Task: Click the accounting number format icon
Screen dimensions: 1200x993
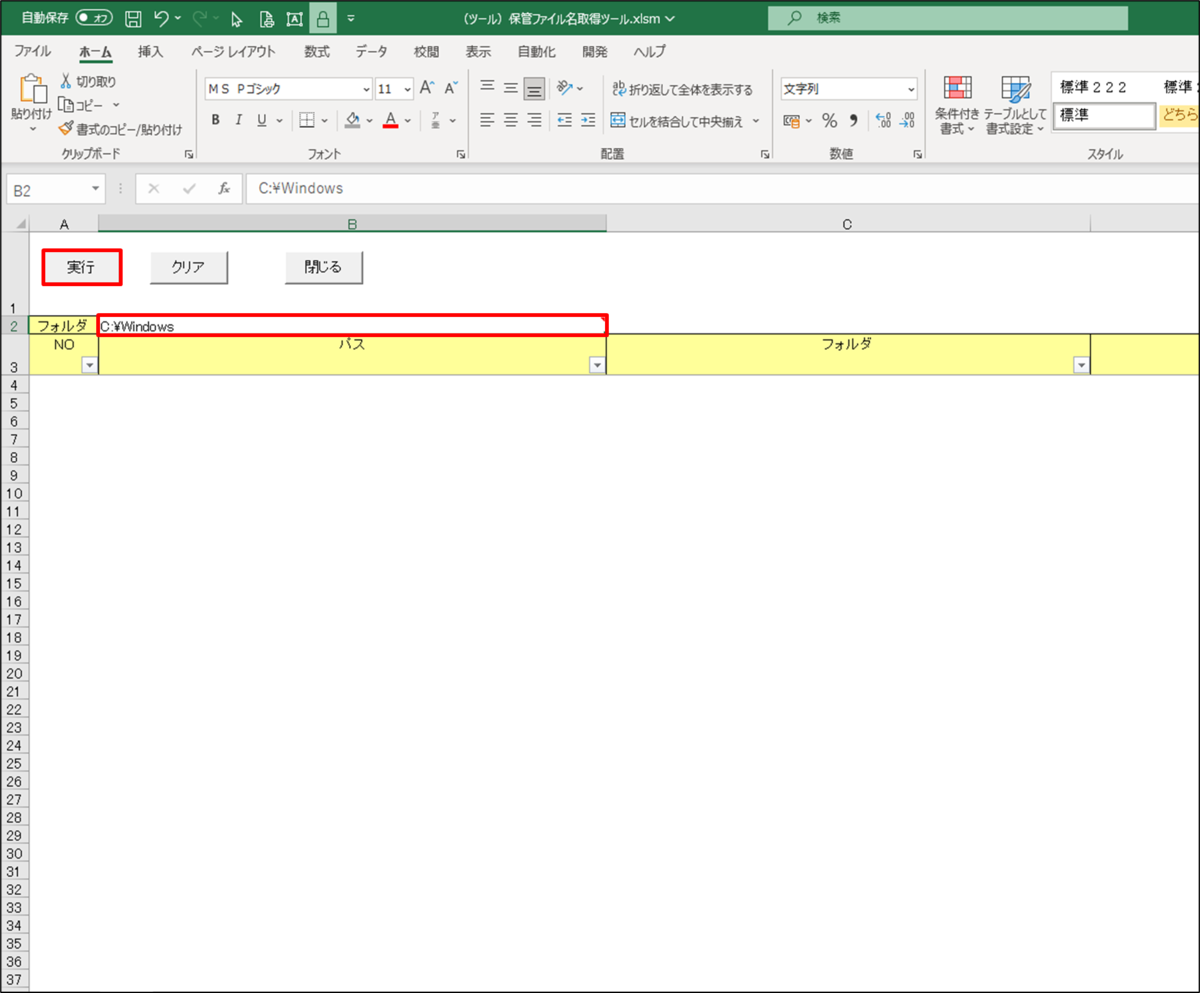Action: coord(791,120)
